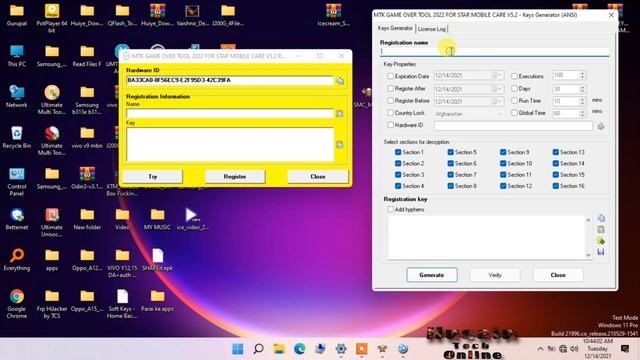640x360 pixels.
Task: Open Network desktop icon
Action: pos(17,97)
